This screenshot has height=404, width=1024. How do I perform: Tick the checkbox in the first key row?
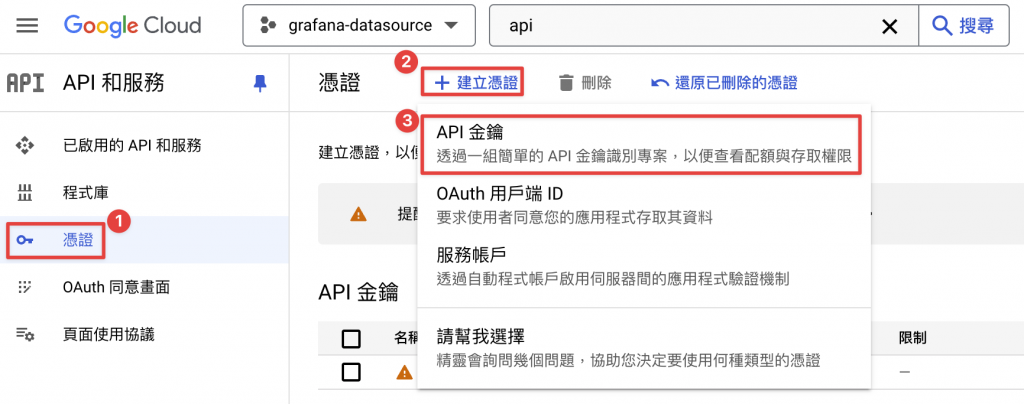[351, 373]
